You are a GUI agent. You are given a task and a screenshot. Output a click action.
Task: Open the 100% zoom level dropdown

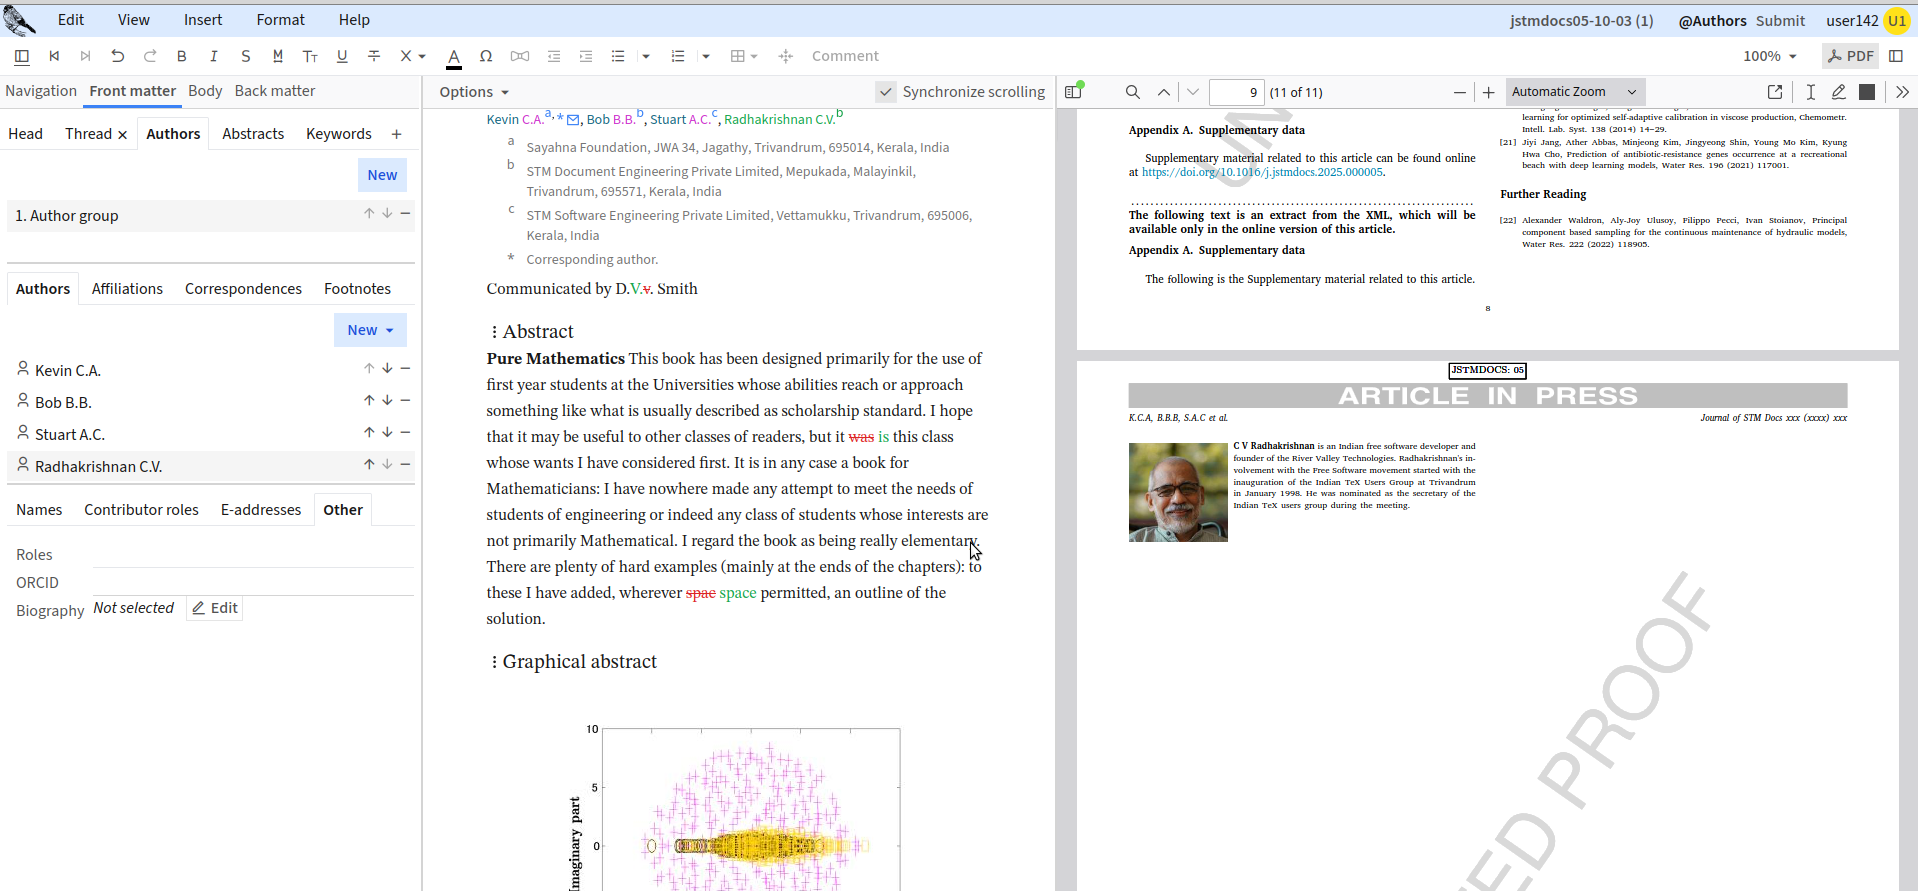1770,56
